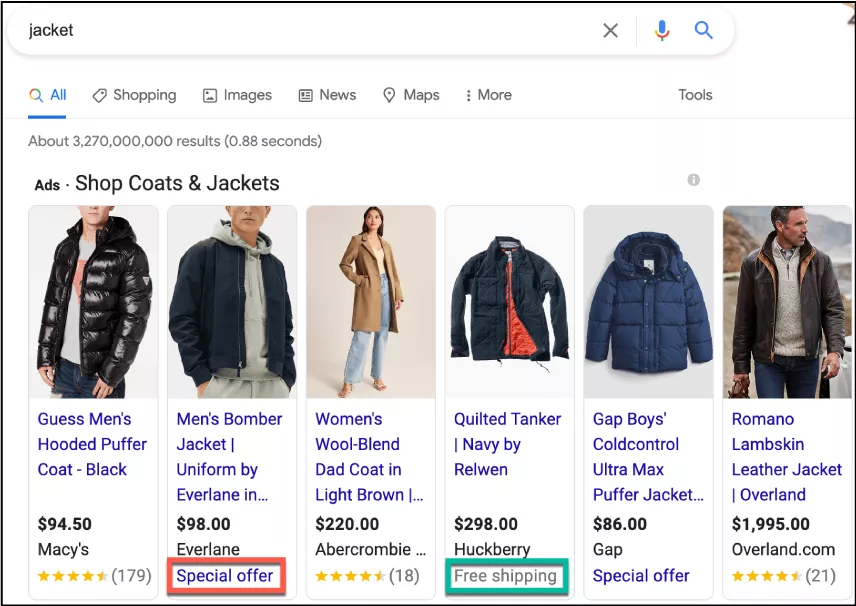This screenshot has width=856, height=606.
Task: Click the star rating with 21 reviews
Action: 783,575
